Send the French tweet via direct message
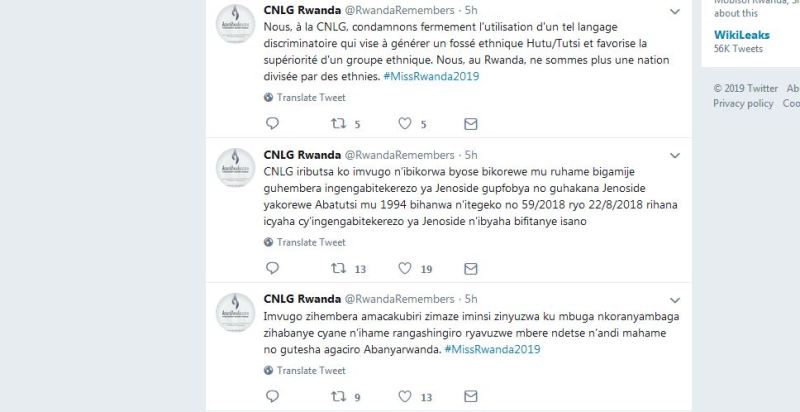The height and width of the screenshot is (412, 800). coord(470,124)
